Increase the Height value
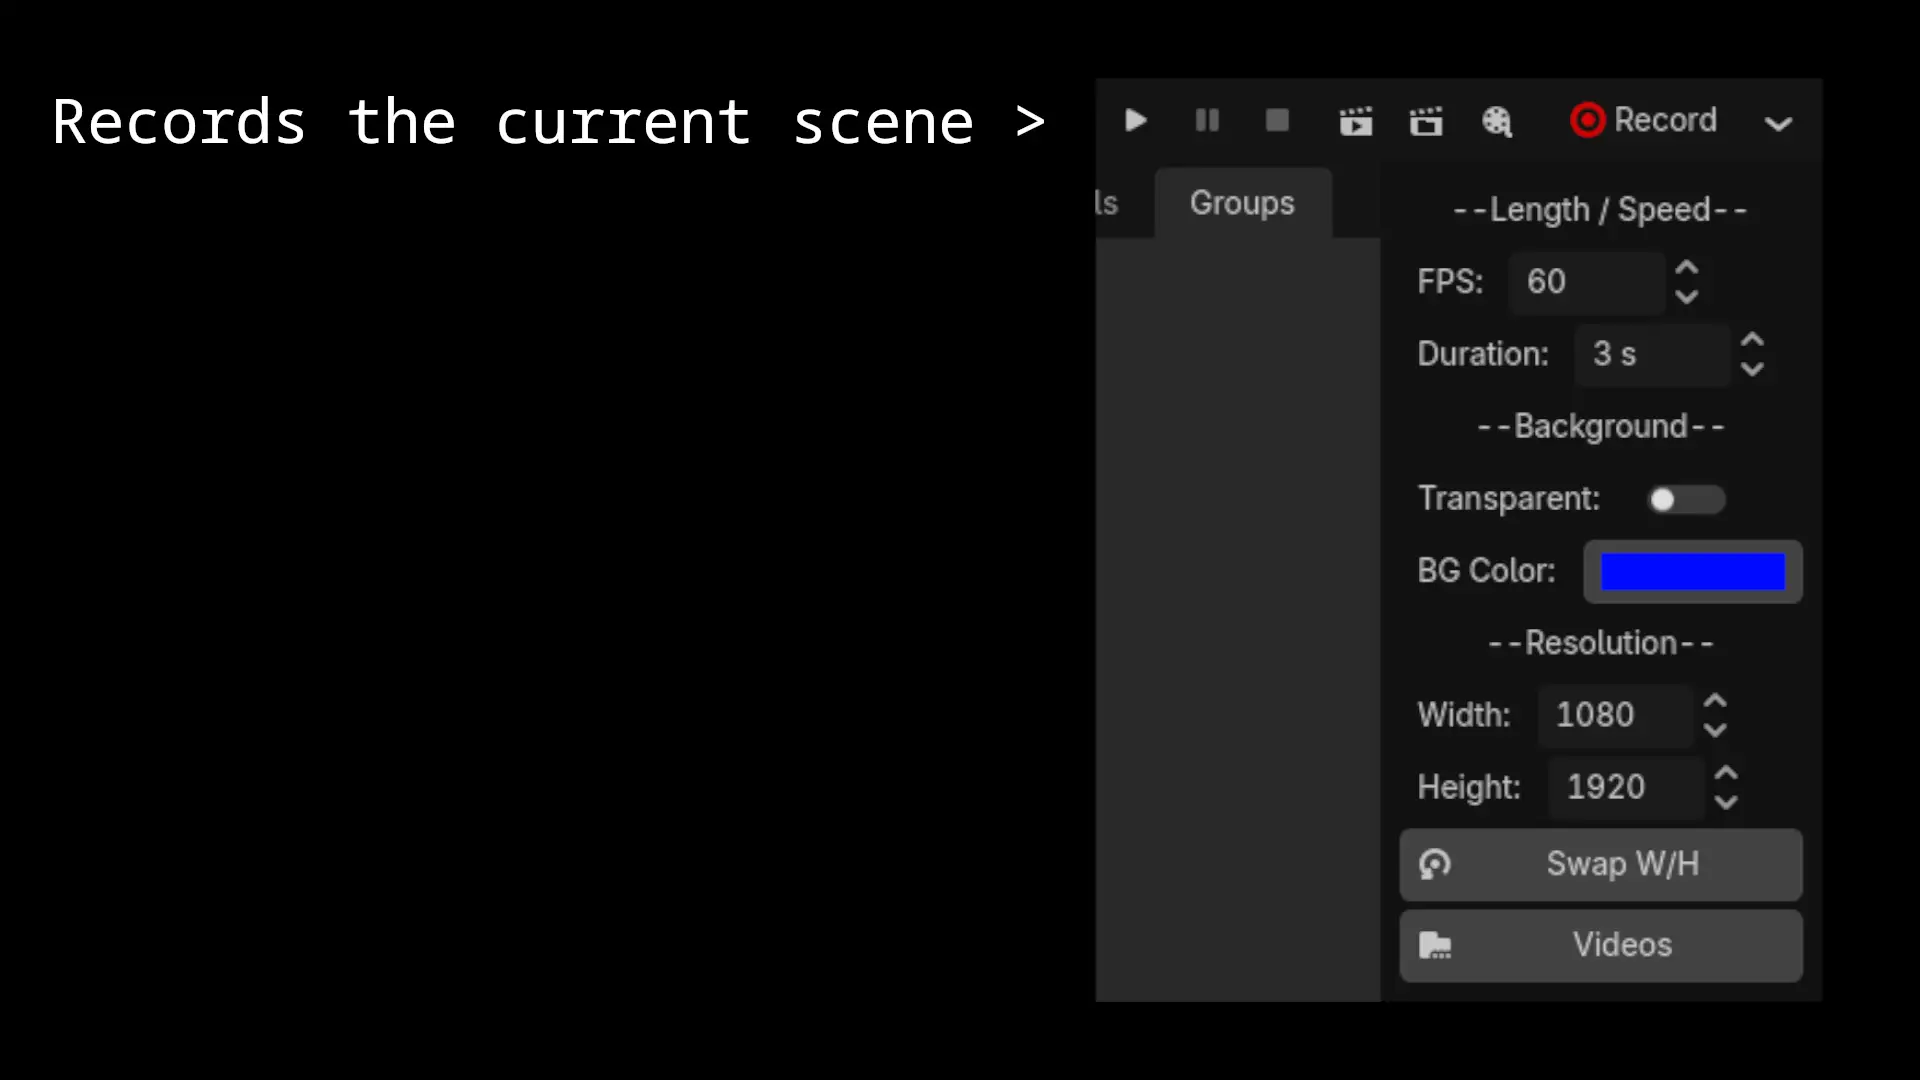The width and height of the screenshot is (1920, 1080). (1726, 773)
